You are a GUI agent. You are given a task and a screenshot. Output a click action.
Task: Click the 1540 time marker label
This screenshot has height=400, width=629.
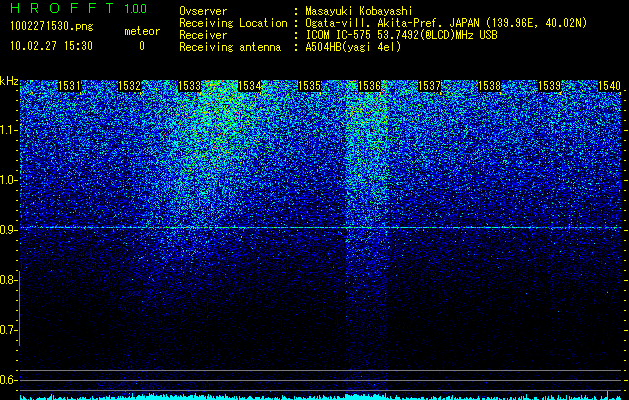click(x=609, y=86)
